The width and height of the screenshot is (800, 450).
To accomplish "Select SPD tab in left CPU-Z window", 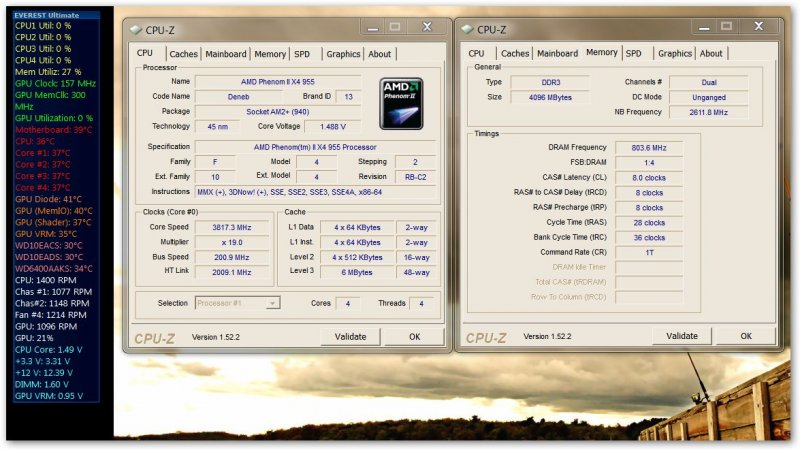I will 302,54.
